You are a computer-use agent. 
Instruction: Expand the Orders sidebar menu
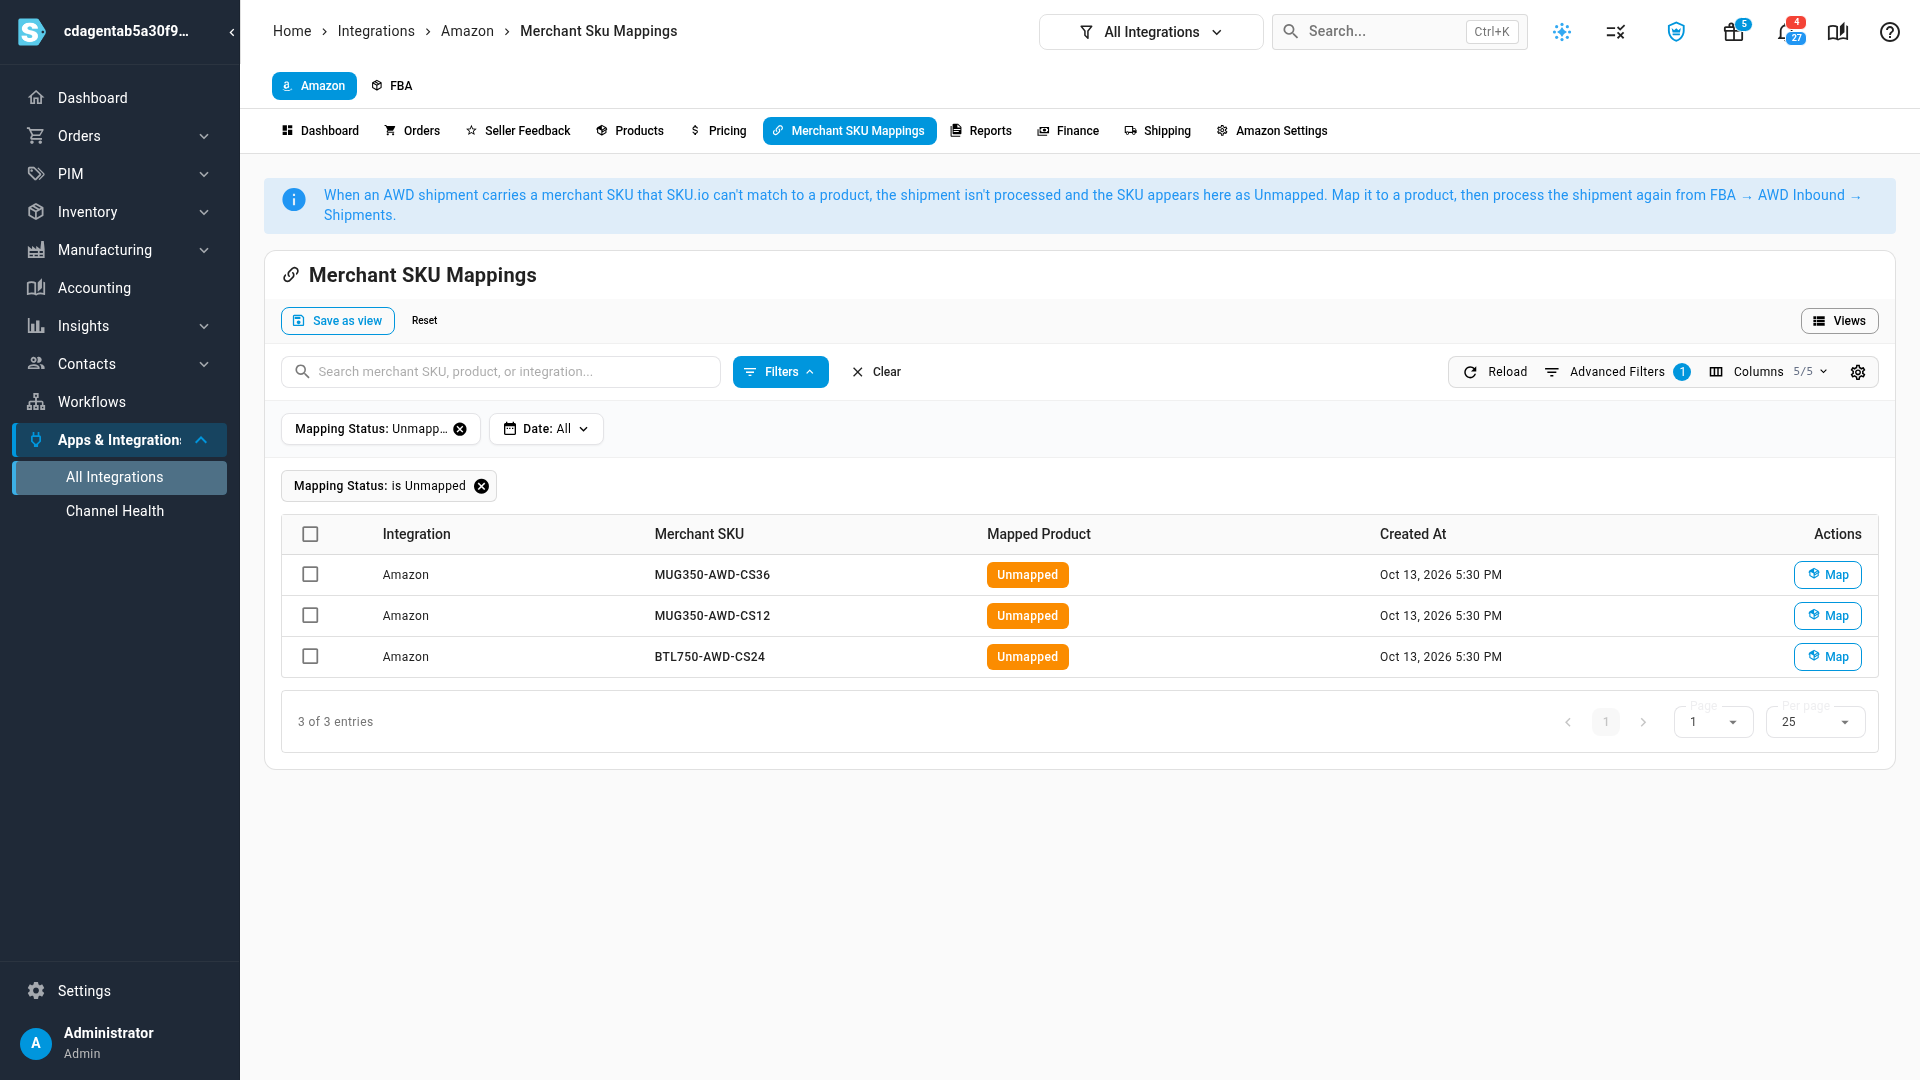(120, 136)
